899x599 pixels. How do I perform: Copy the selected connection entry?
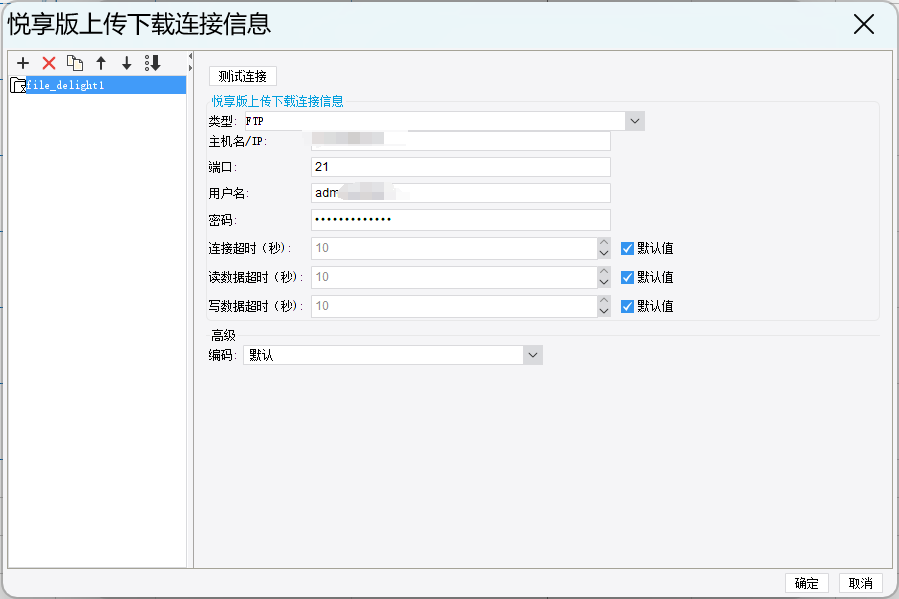[x=75, y=62]
